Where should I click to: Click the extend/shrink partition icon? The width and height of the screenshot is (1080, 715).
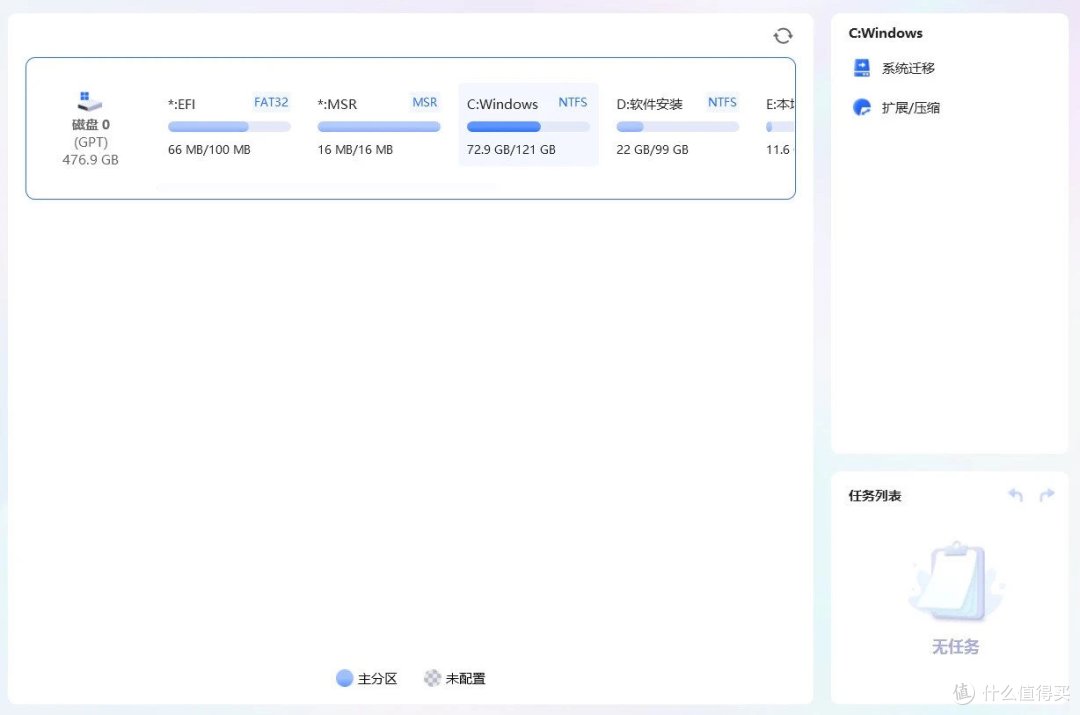[862, 107]
